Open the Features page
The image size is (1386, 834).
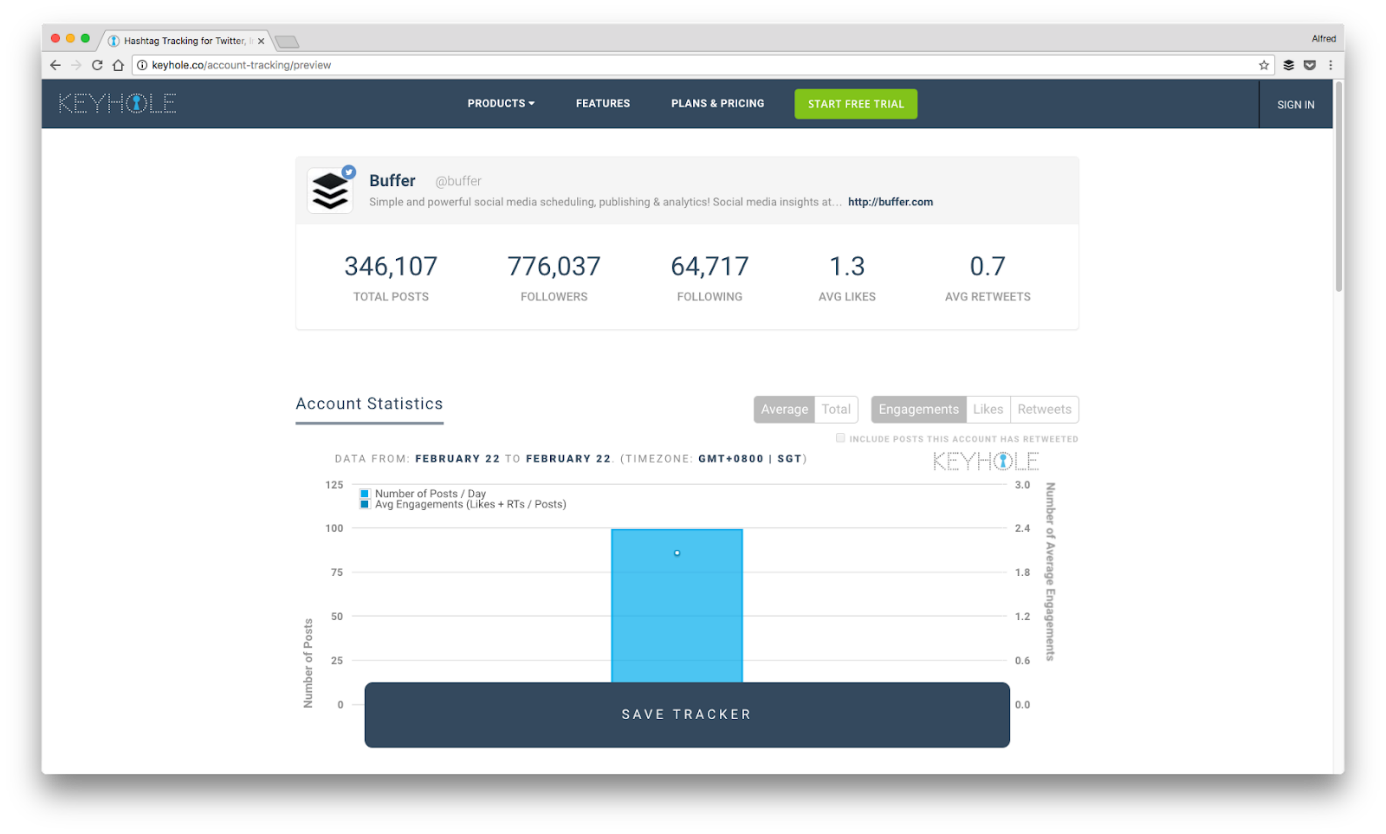603,103
